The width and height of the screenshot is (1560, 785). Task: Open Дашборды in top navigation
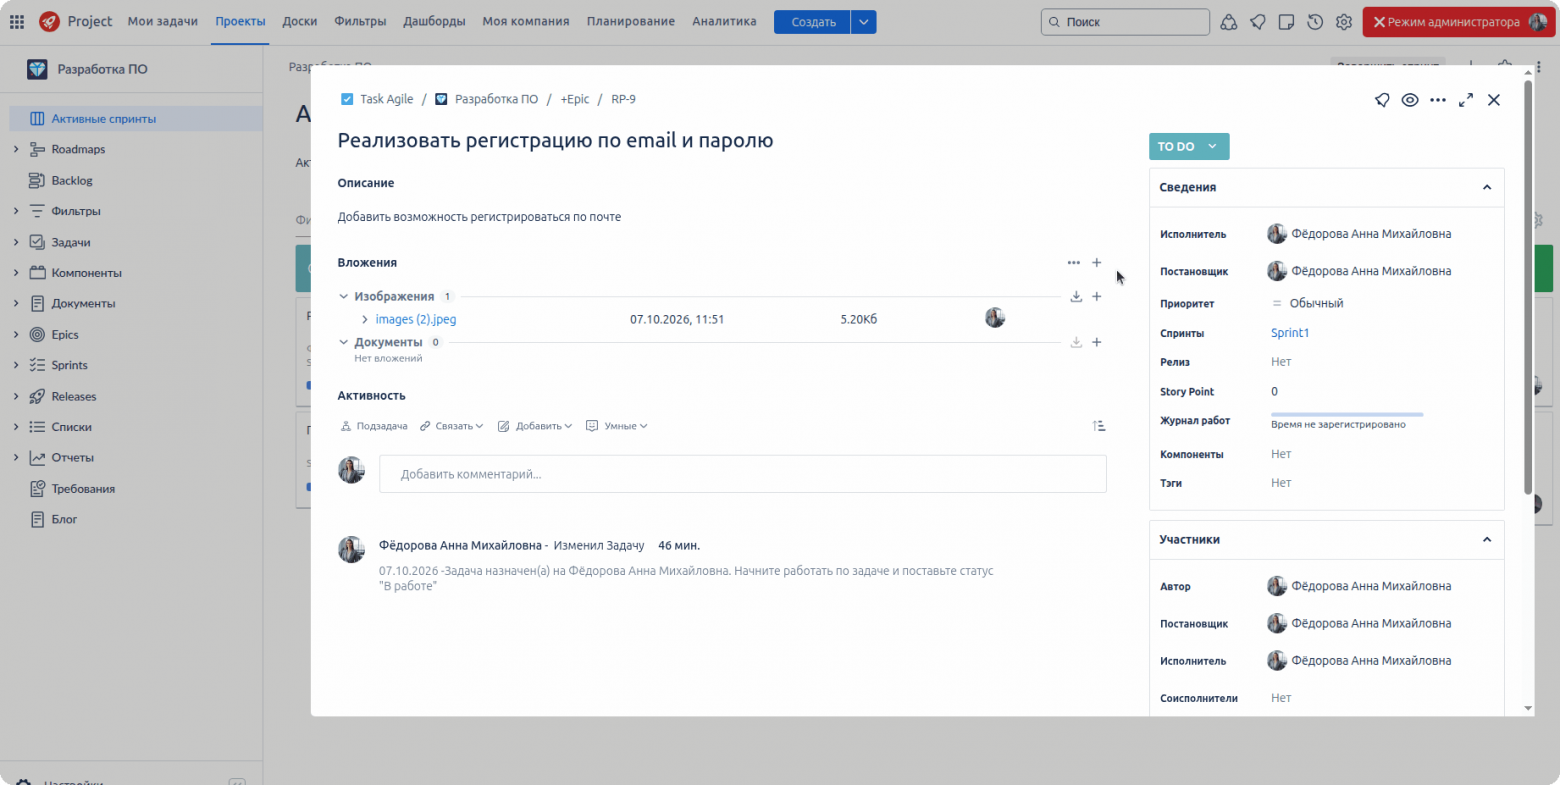(434, 22)
